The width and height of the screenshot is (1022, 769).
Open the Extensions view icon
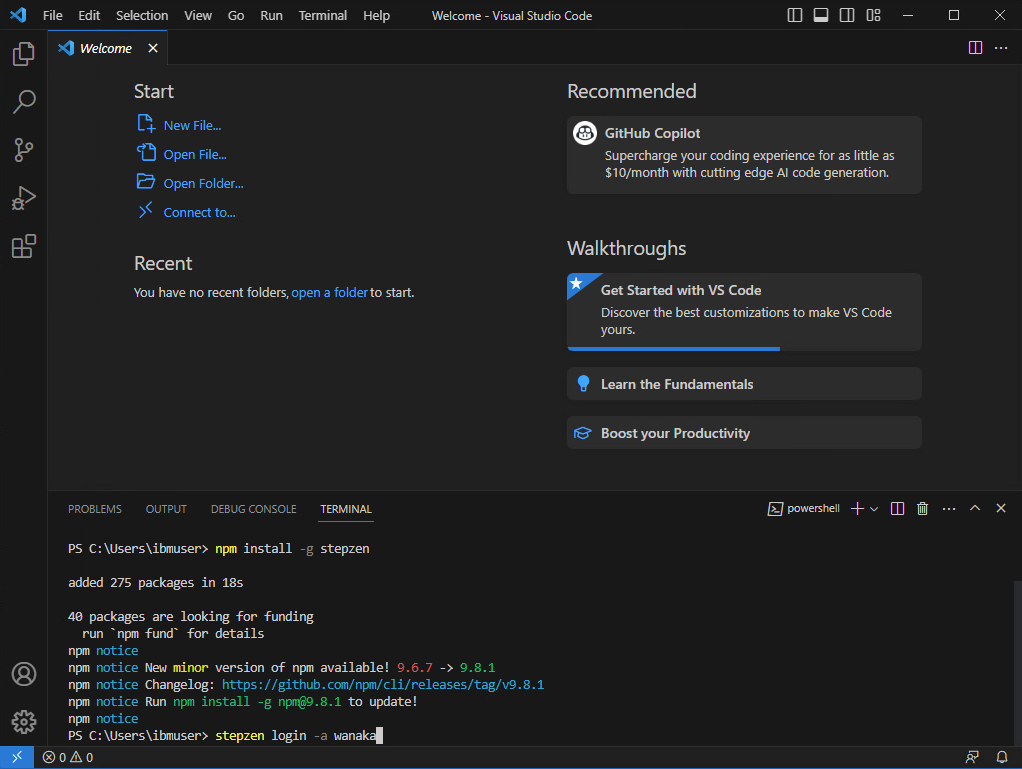24,246
